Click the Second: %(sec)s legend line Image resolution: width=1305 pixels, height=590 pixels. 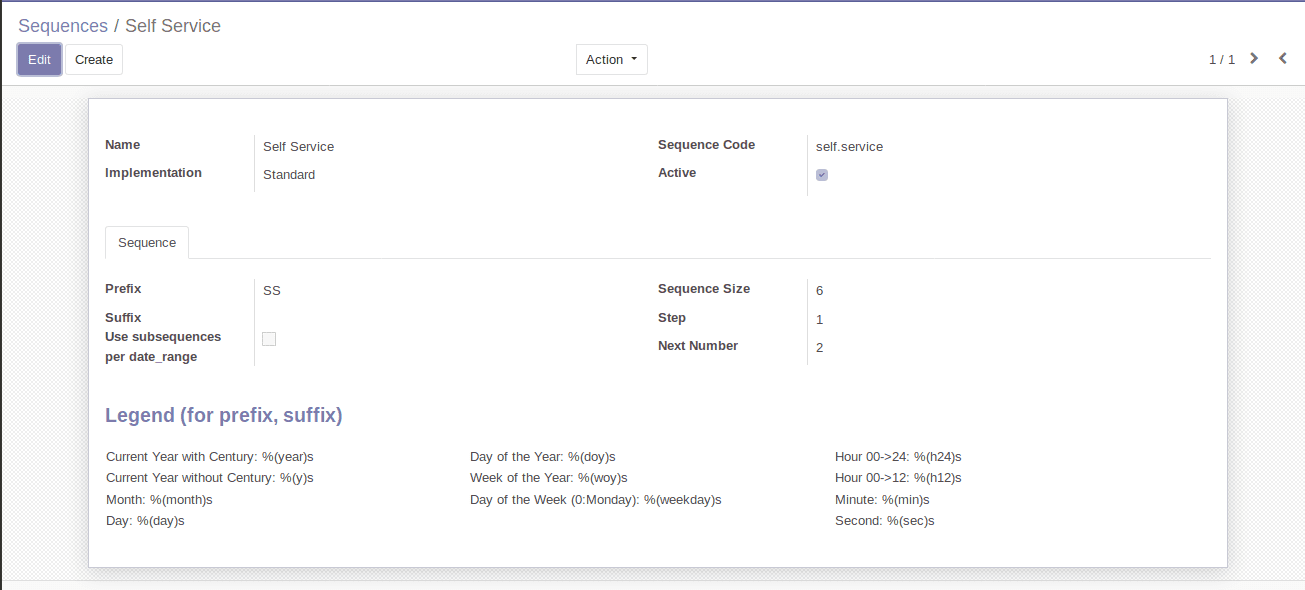tap(885, 521)
